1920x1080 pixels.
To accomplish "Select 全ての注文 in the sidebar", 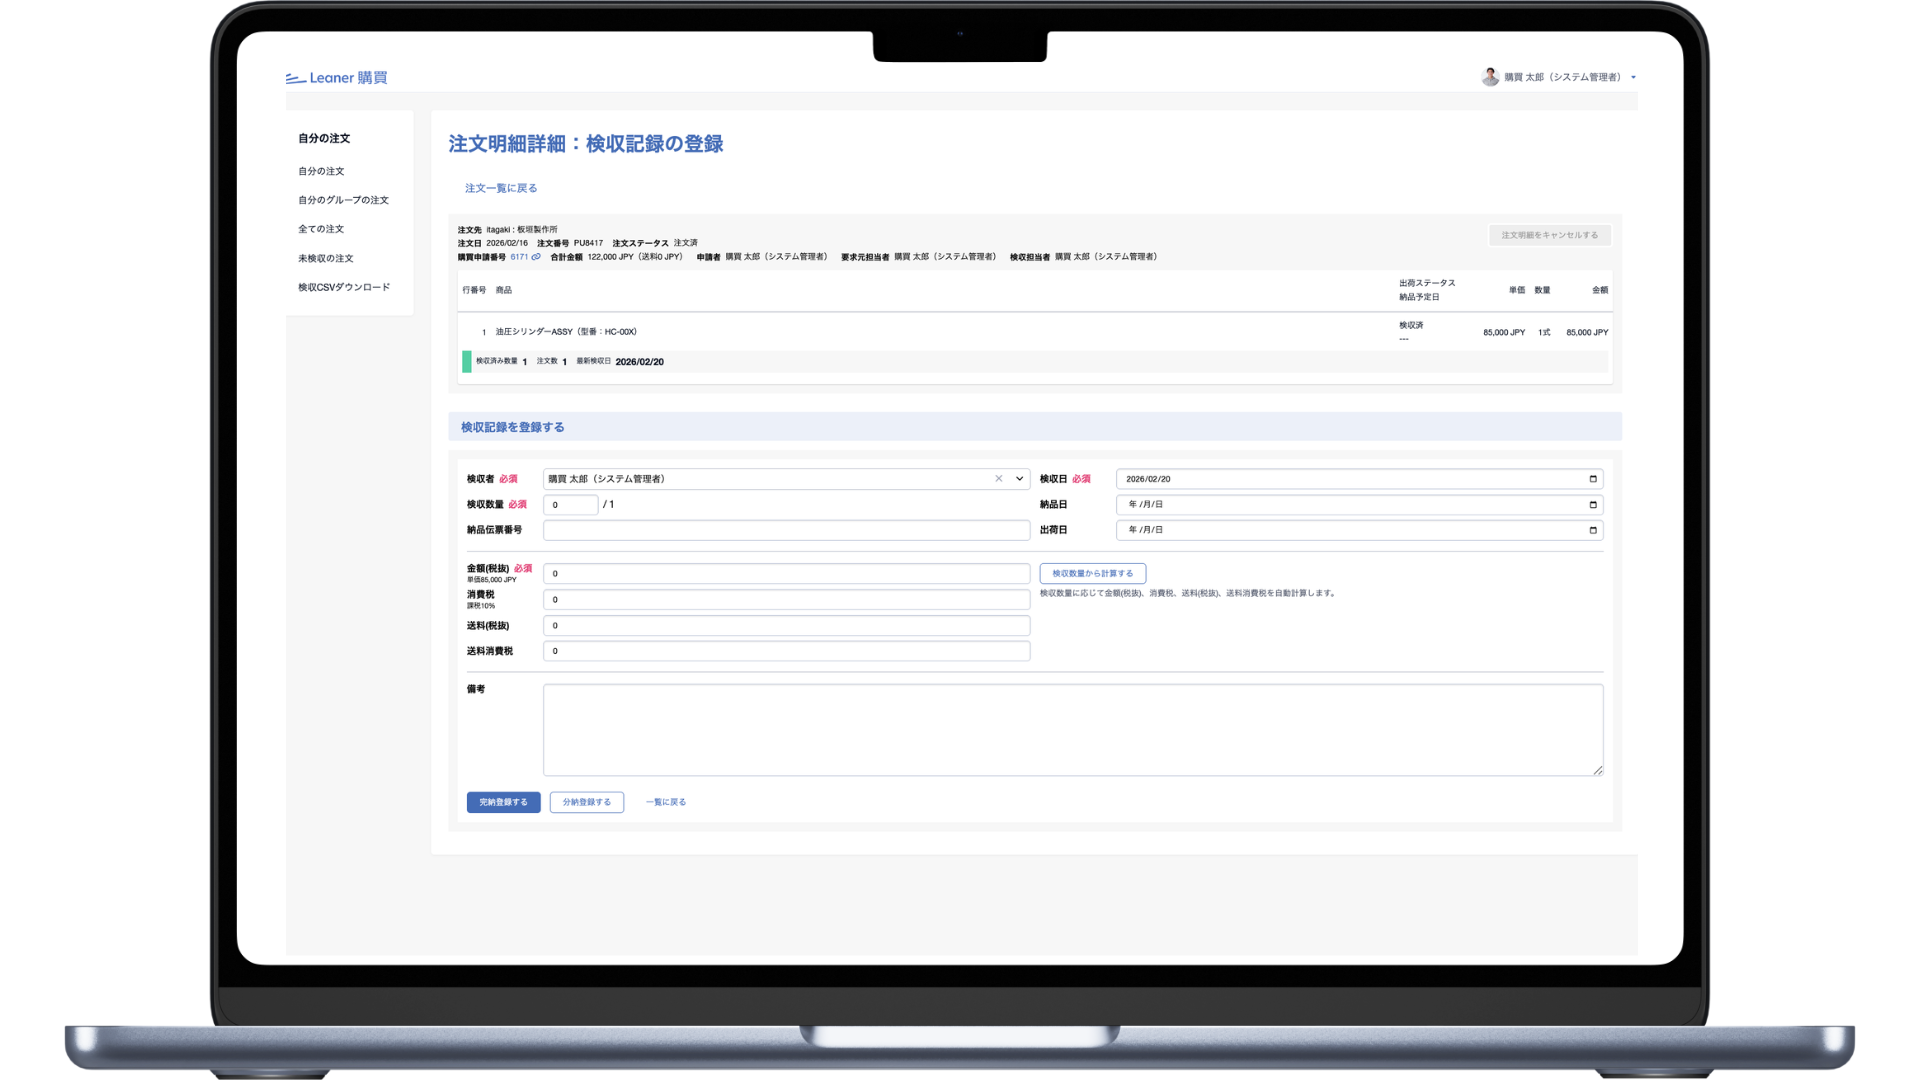I will click(x=321, y=228).
